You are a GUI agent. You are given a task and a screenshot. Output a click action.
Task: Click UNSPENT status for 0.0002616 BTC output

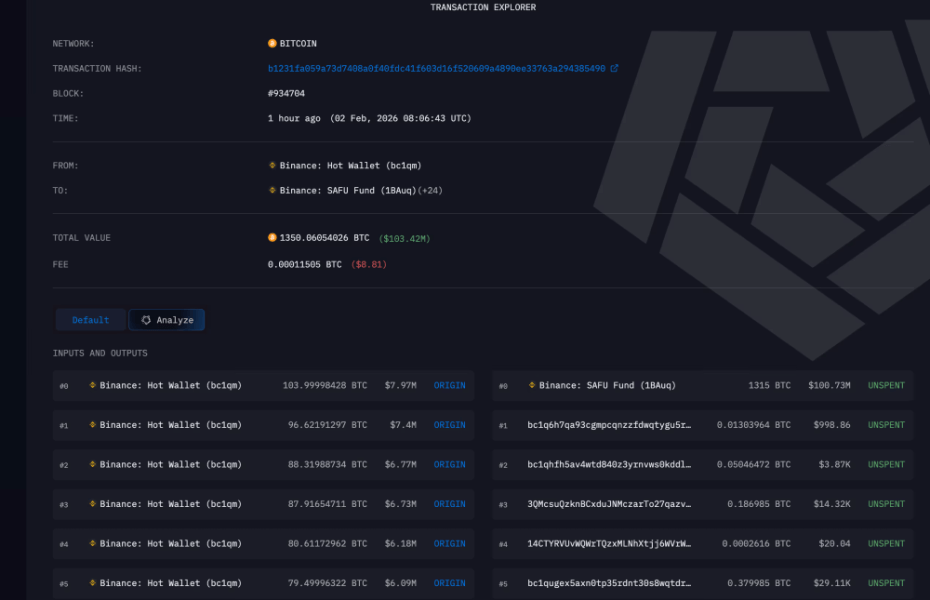(886, 544)
